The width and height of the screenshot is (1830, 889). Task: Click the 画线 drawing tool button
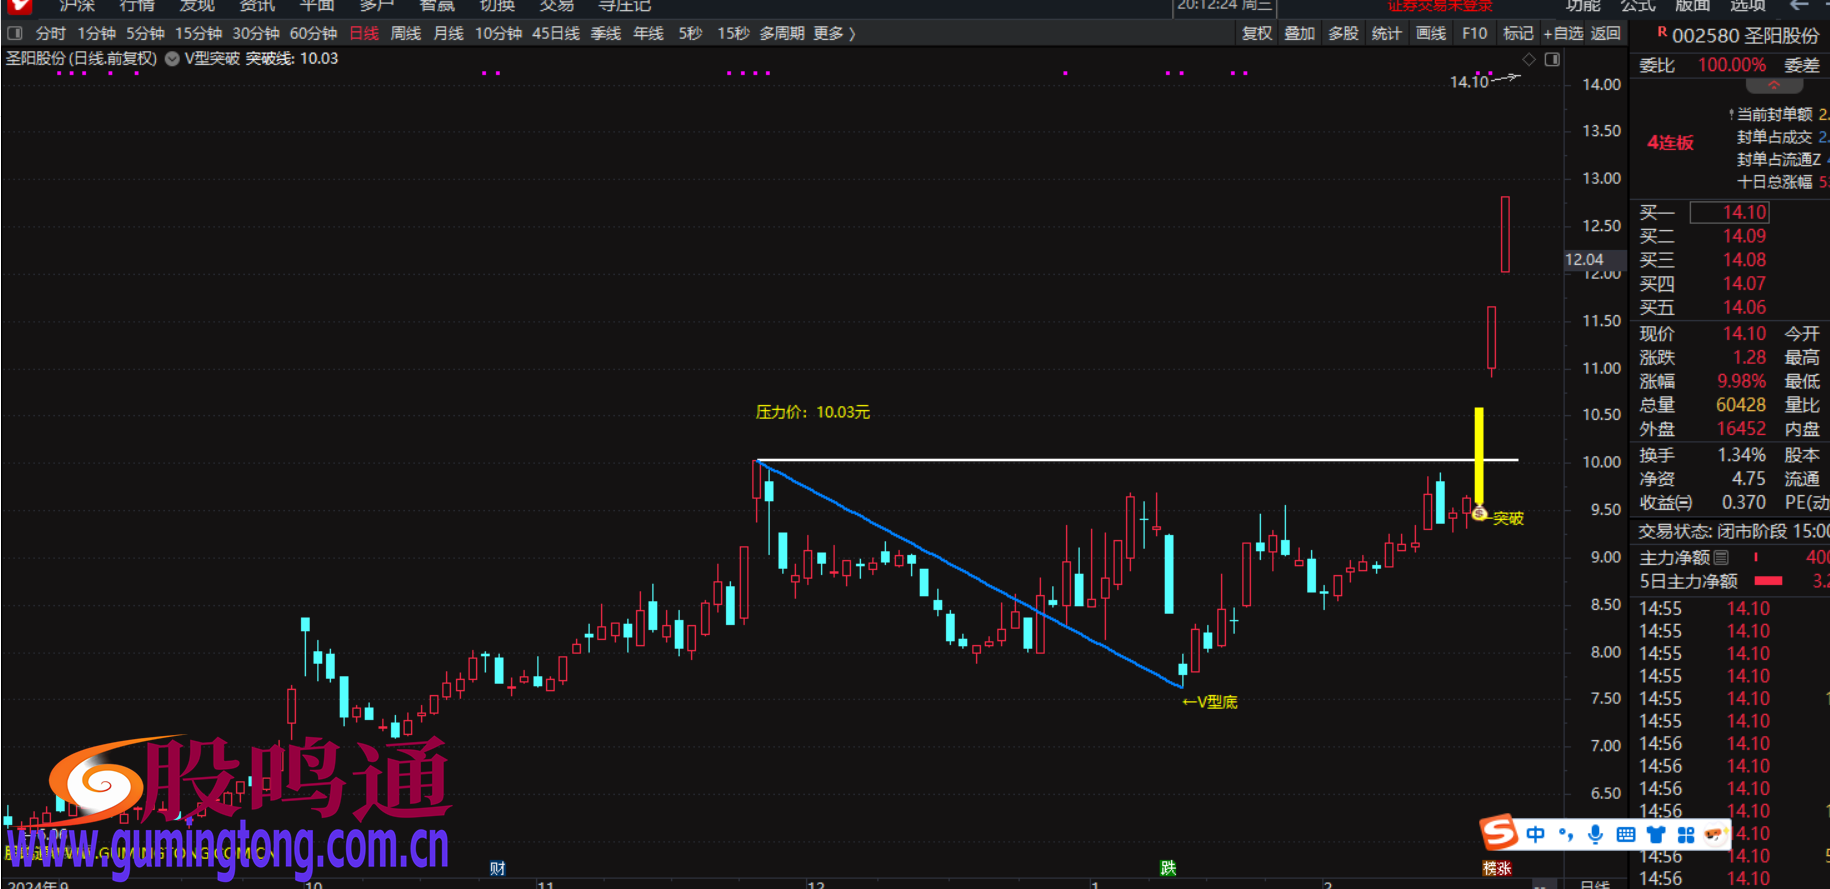point(1431,33)
